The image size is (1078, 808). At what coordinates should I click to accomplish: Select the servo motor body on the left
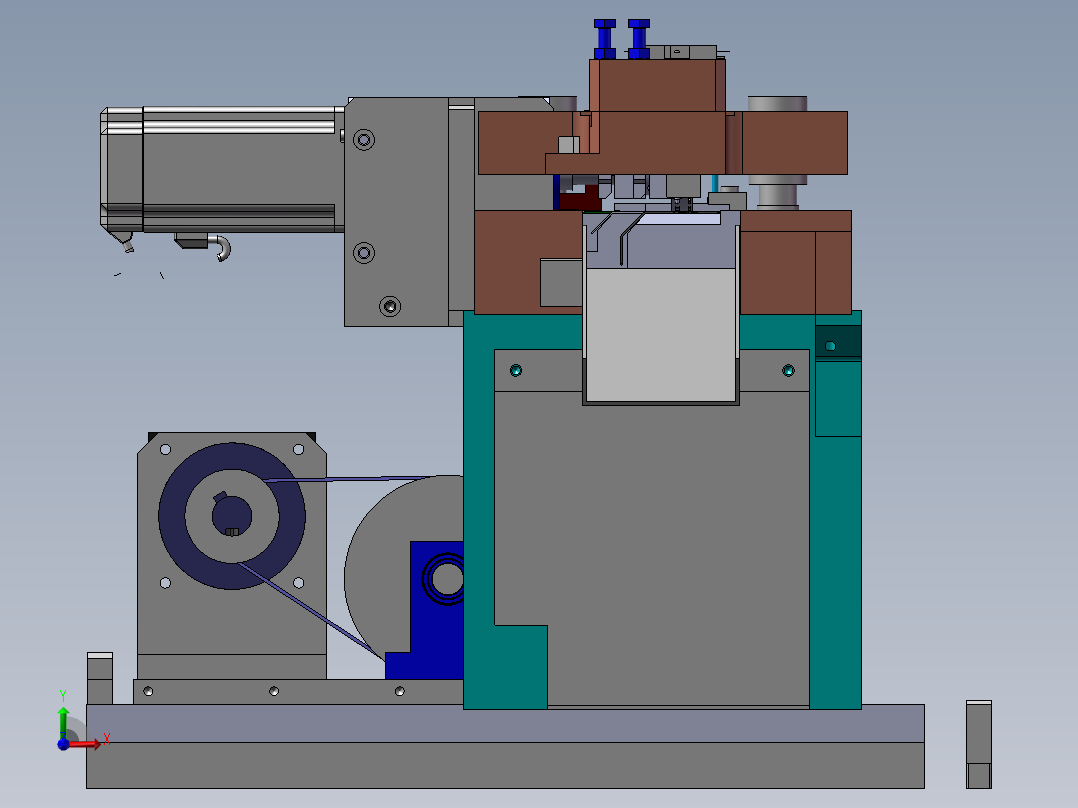222,169
